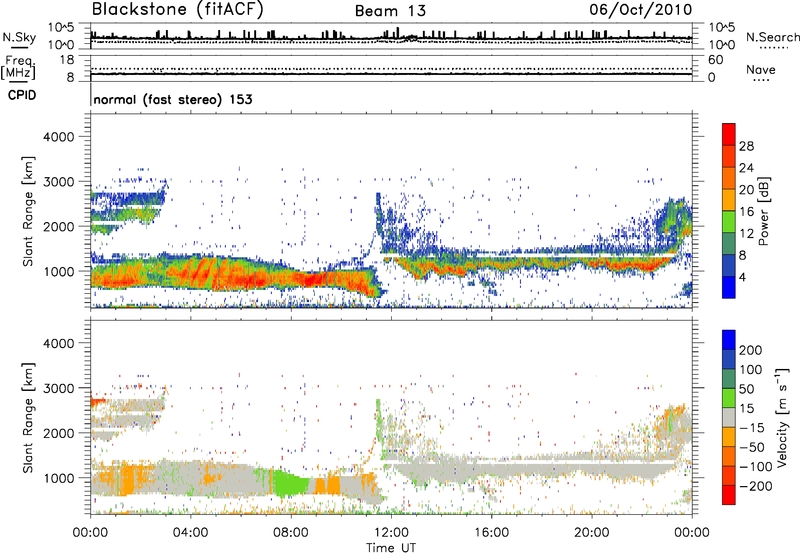Click 'normal (fast stereo) 153' text
Screen dimensions: 800x554
[173, 99]
